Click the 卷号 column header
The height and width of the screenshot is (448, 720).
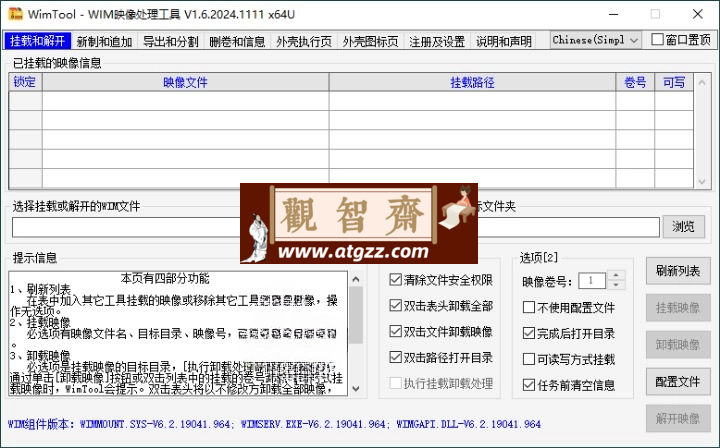pyautogui.click(x=635, y=82)
